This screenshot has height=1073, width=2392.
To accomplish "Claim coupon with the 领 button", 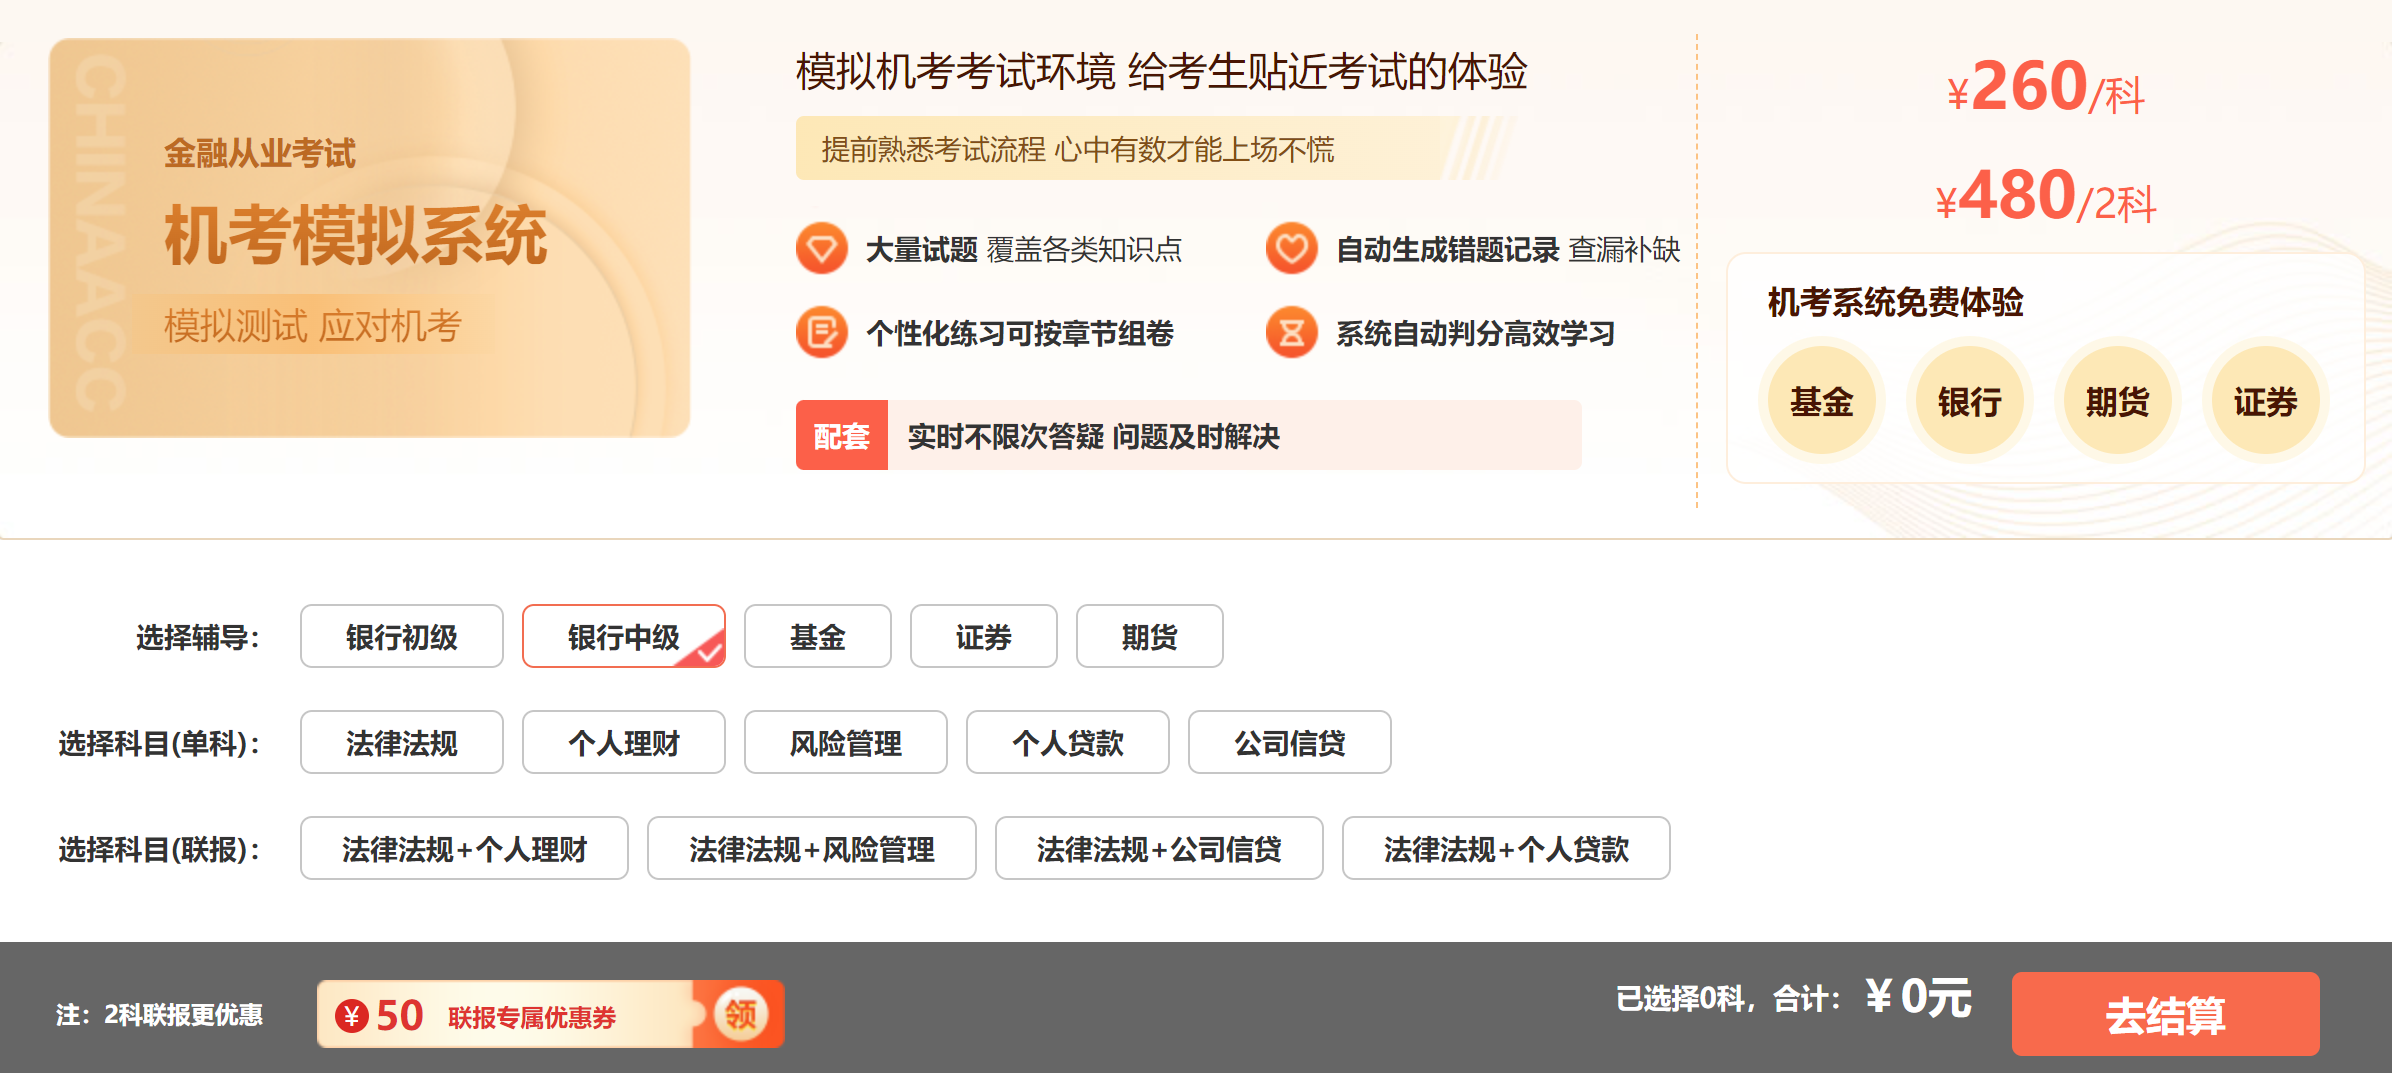I will coord(741,1014).
